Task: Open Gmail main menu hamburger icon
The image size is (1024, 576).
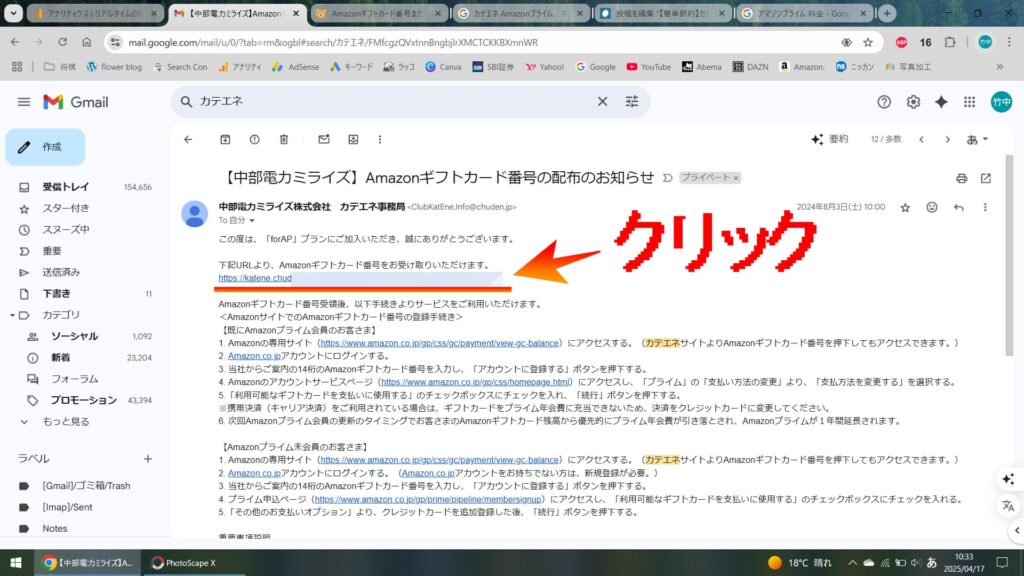Action: coord(24,102)
